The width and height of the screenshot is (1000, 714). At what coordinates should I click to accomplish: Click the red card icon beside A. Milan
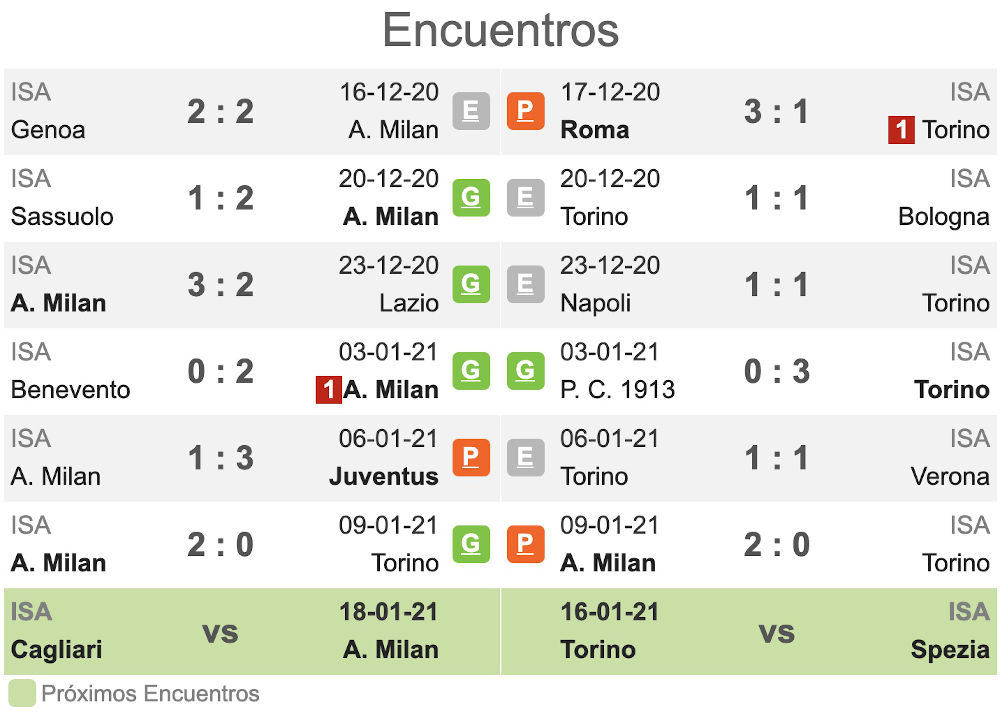tap(328, 390)
